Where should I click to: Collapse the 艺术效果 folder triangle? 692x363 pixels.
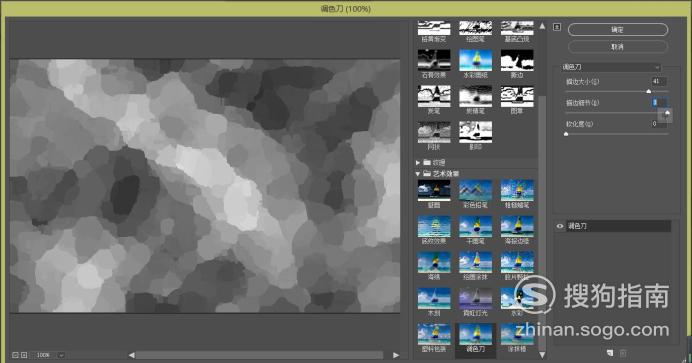tap(417, 174)
